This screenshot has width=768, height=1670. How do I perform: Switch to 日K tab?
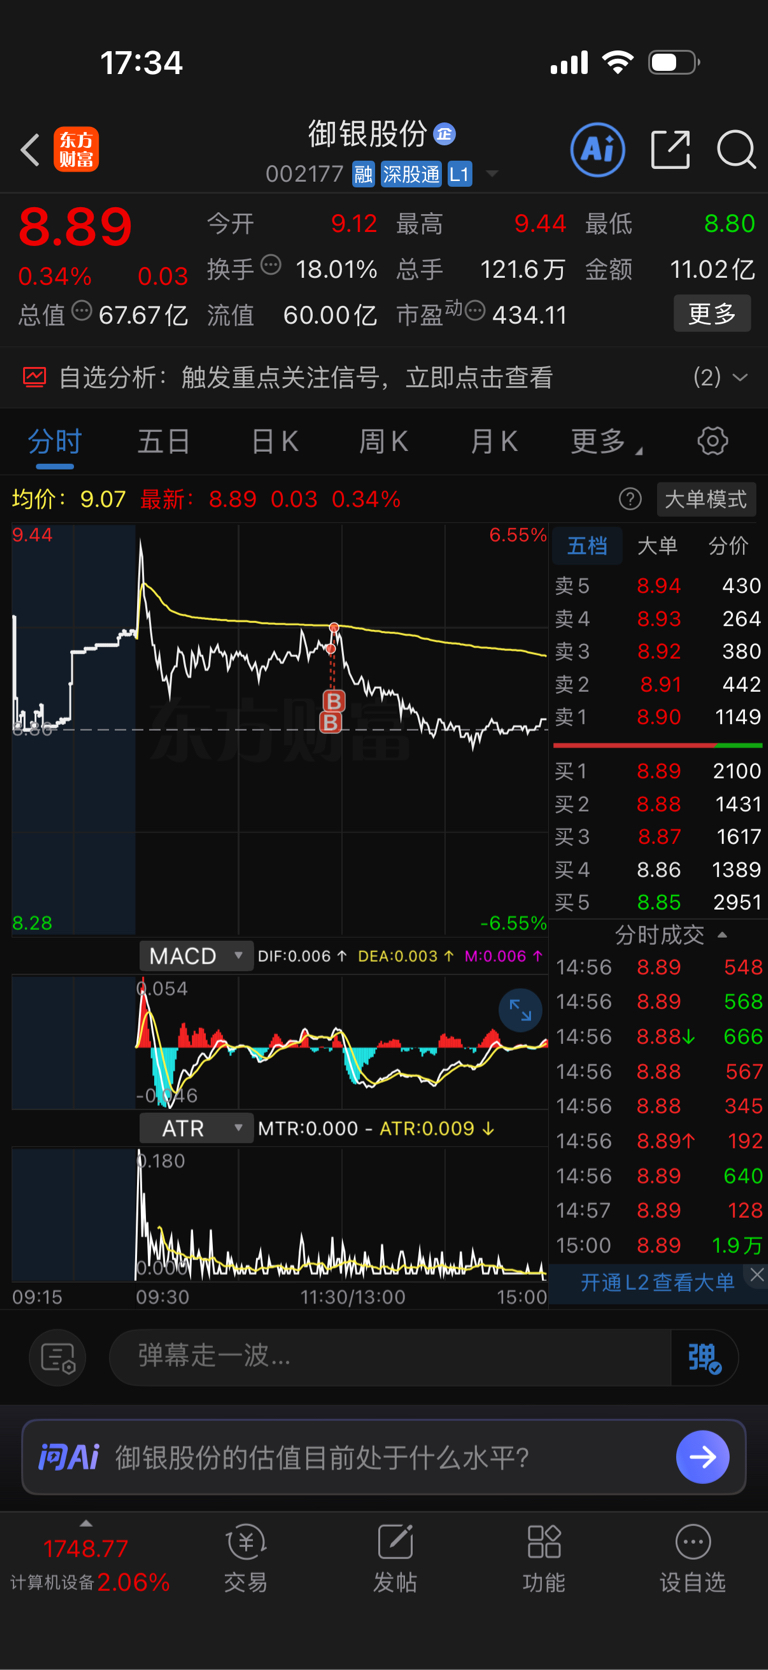point(274,441)
